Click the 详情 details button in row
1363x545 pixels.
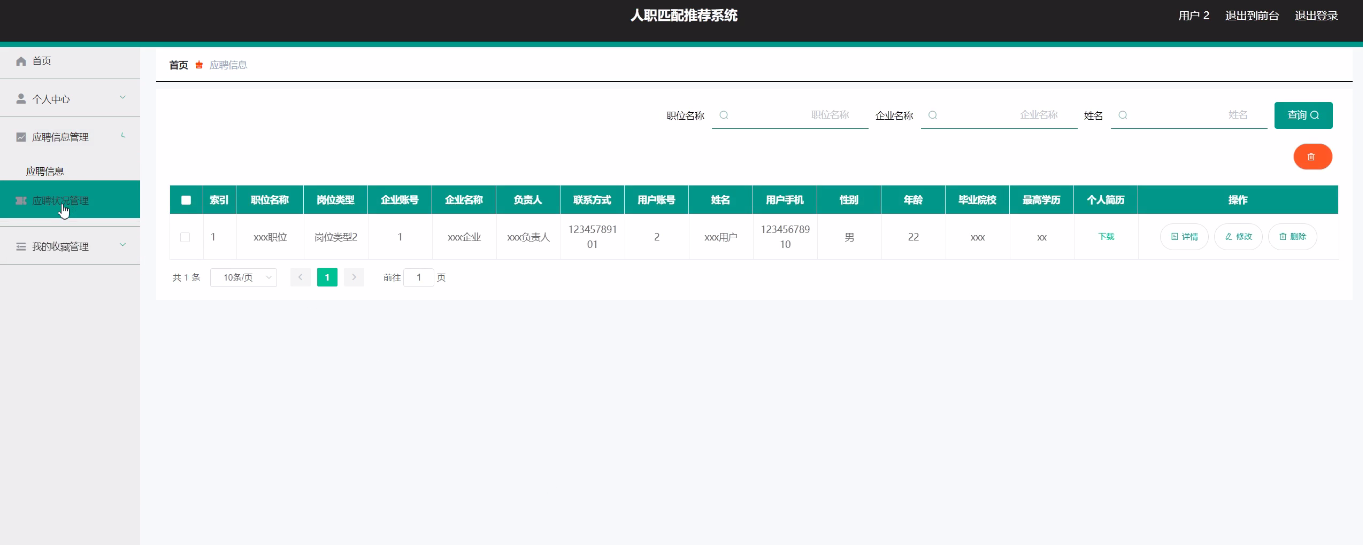tap(1184, 237)
